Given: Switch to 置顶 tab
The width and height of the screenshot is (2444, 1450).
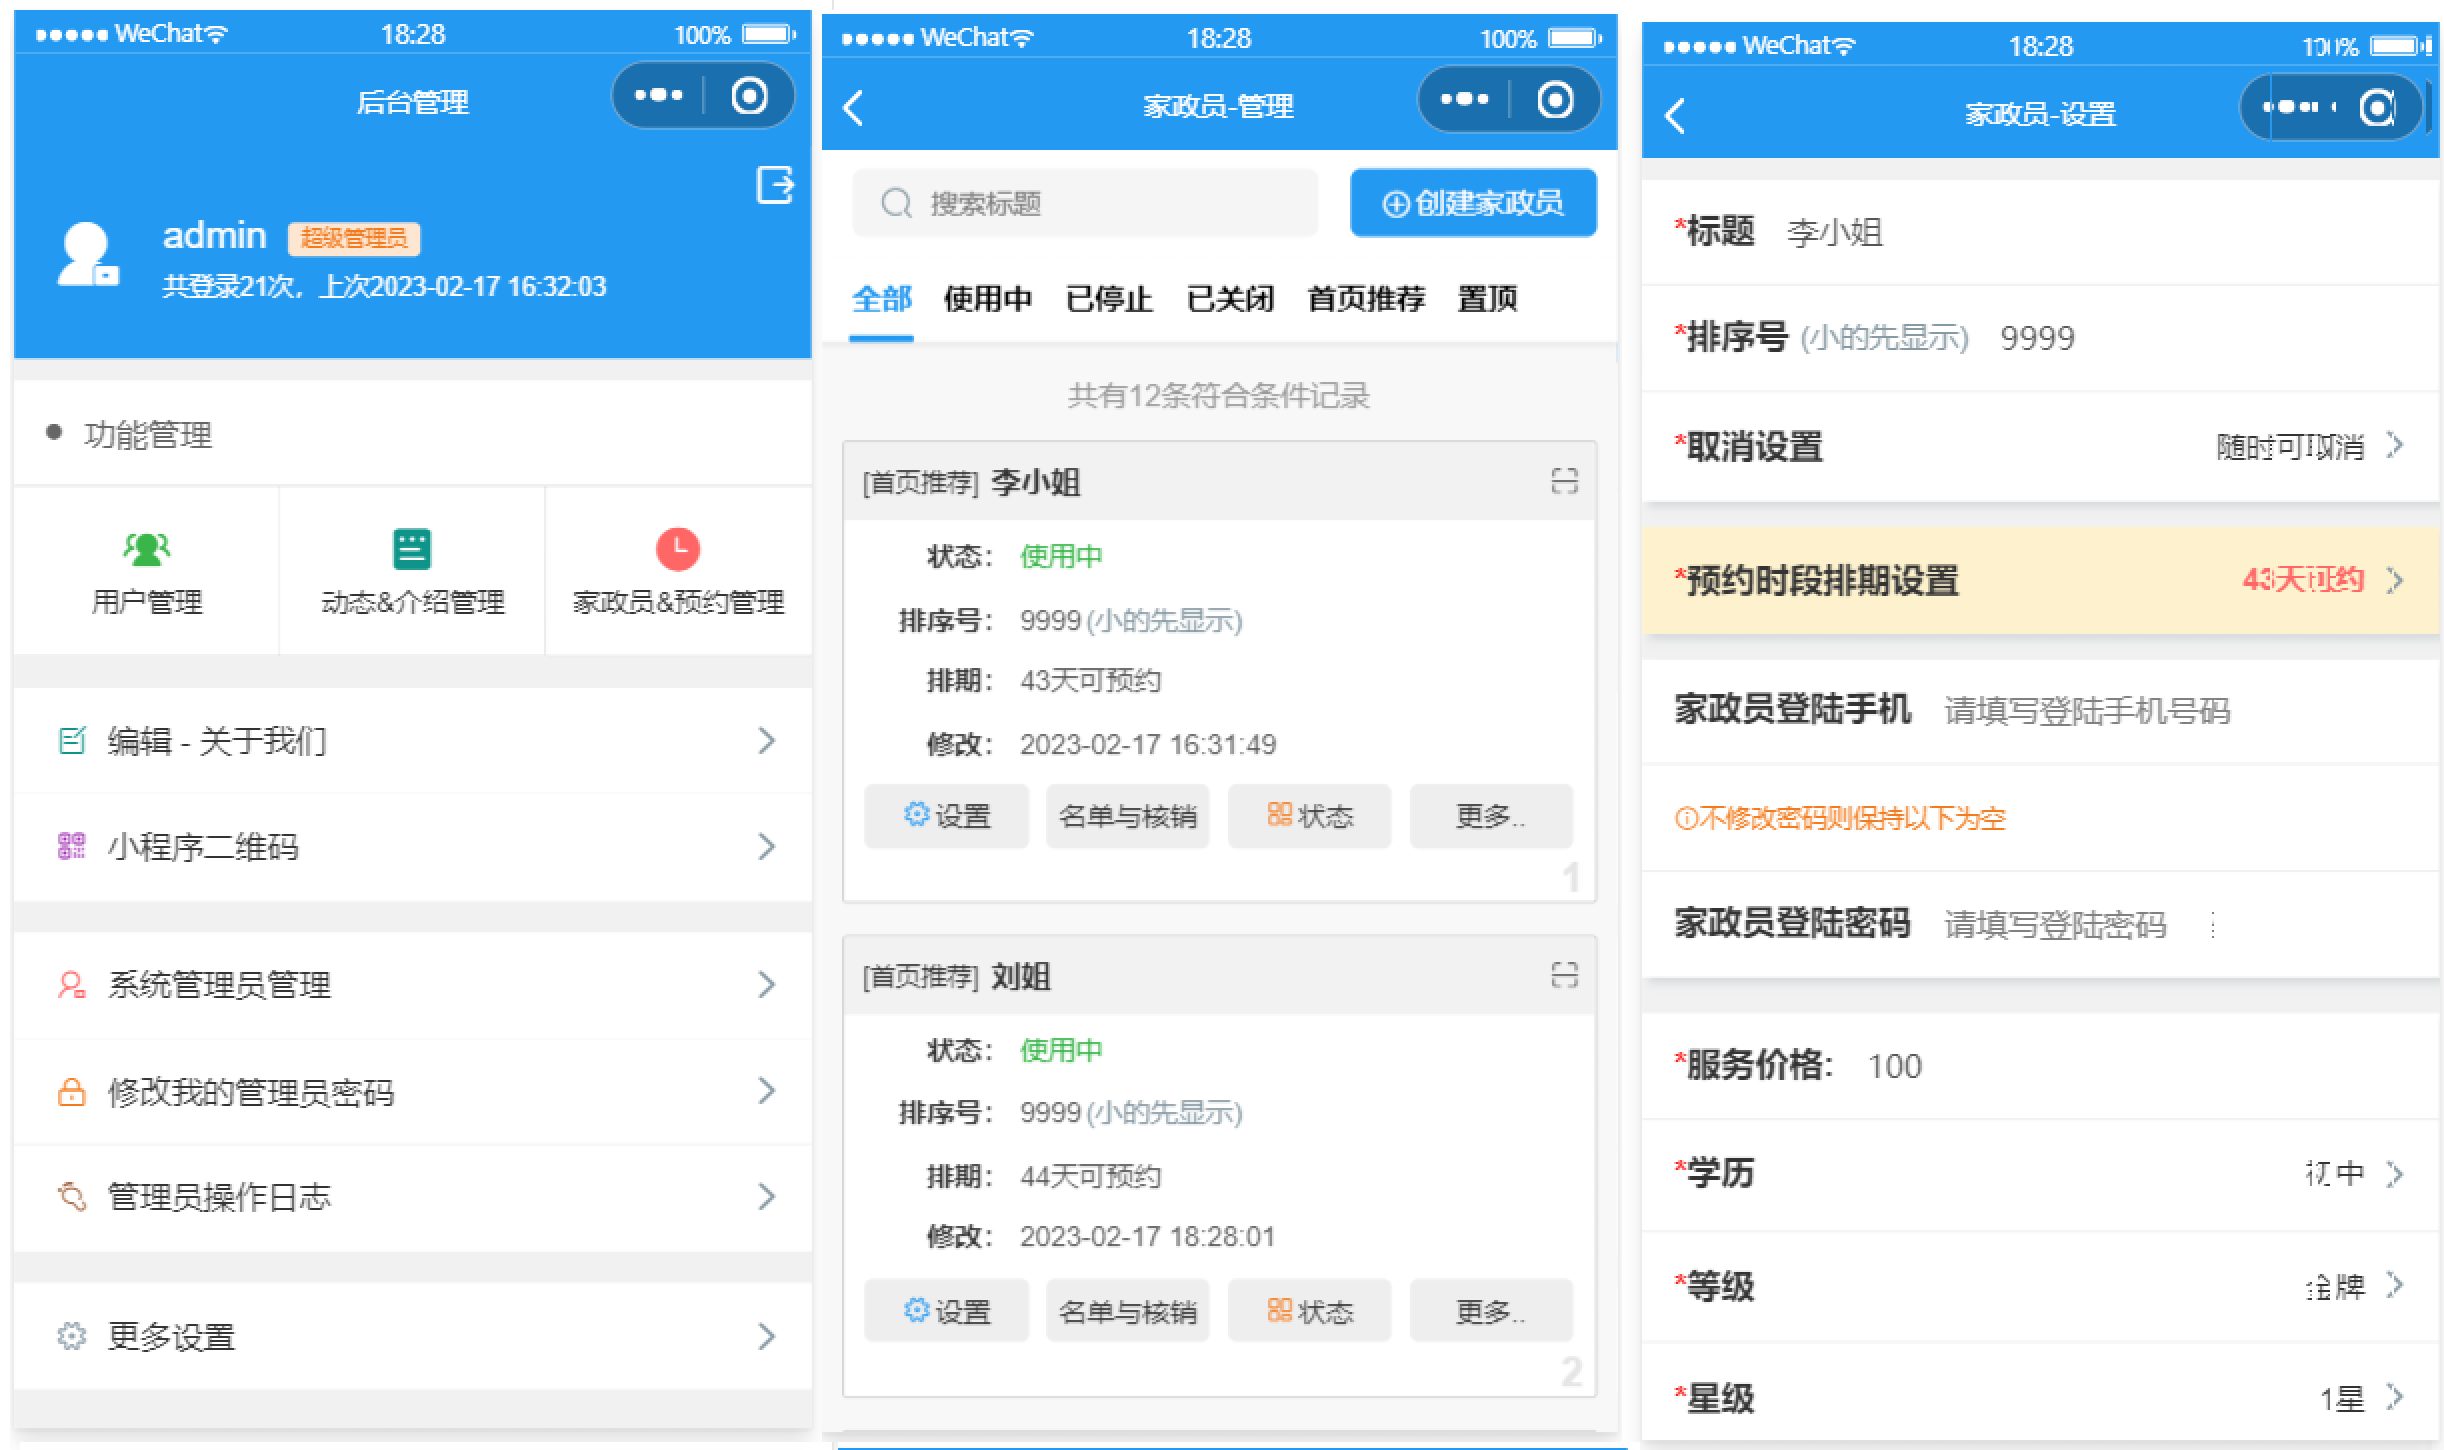Looking at the screenshot, I should [x=1487, y=298].
